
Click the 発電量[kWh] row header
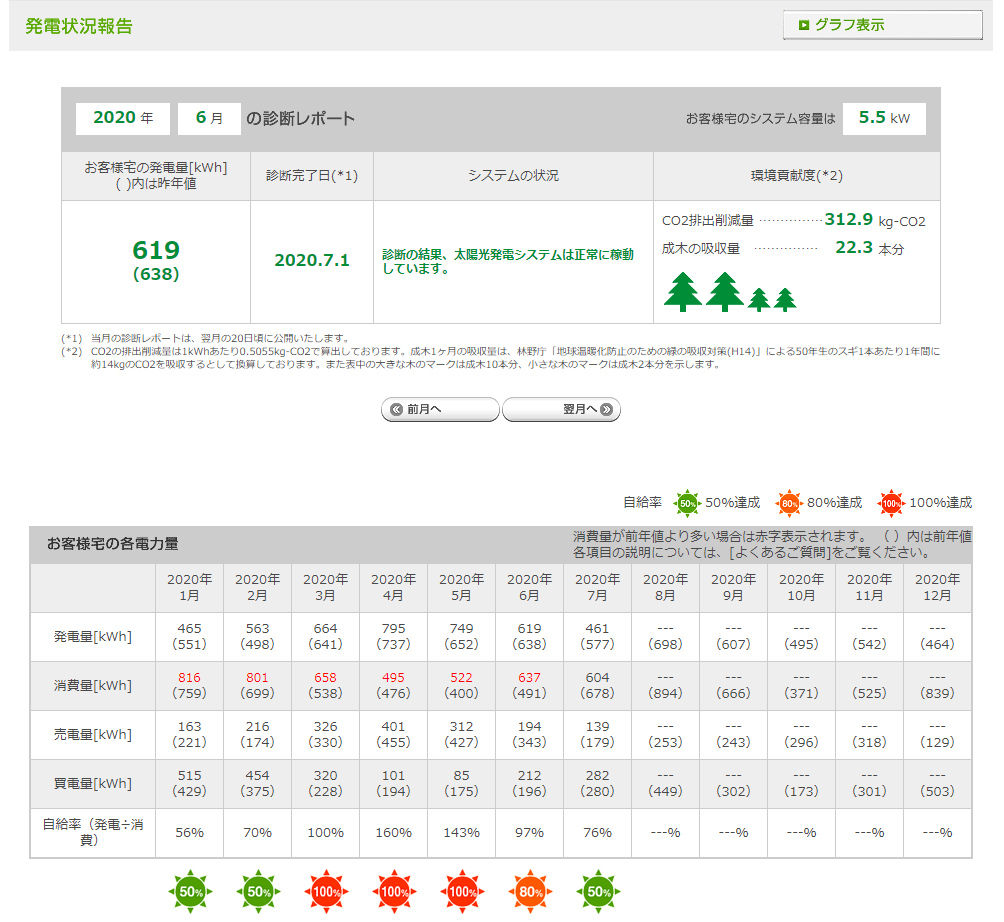[x=92, y=637]
